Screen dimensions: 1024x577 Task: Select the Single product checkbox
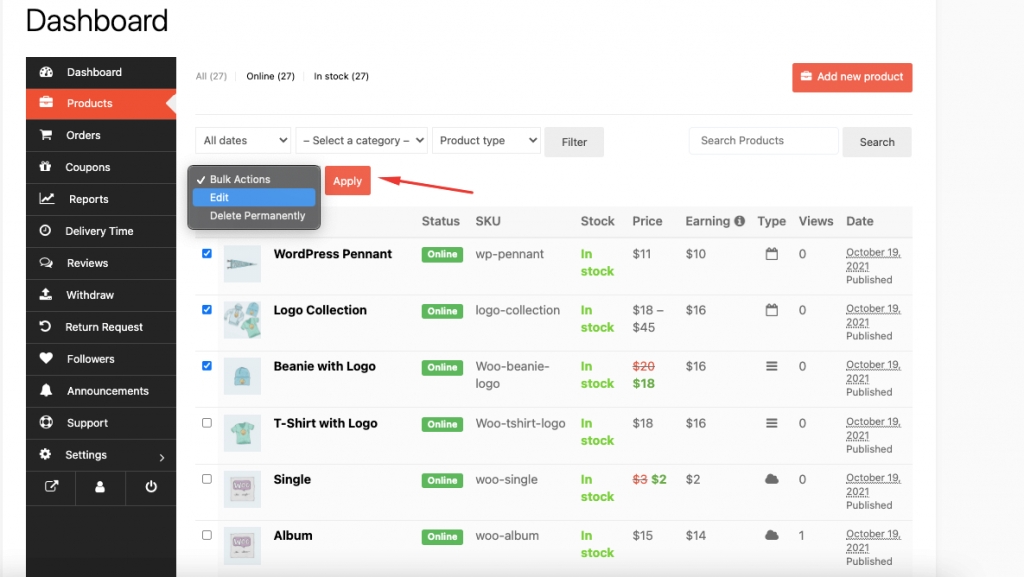pyautogui.click(x=206, y=478)
